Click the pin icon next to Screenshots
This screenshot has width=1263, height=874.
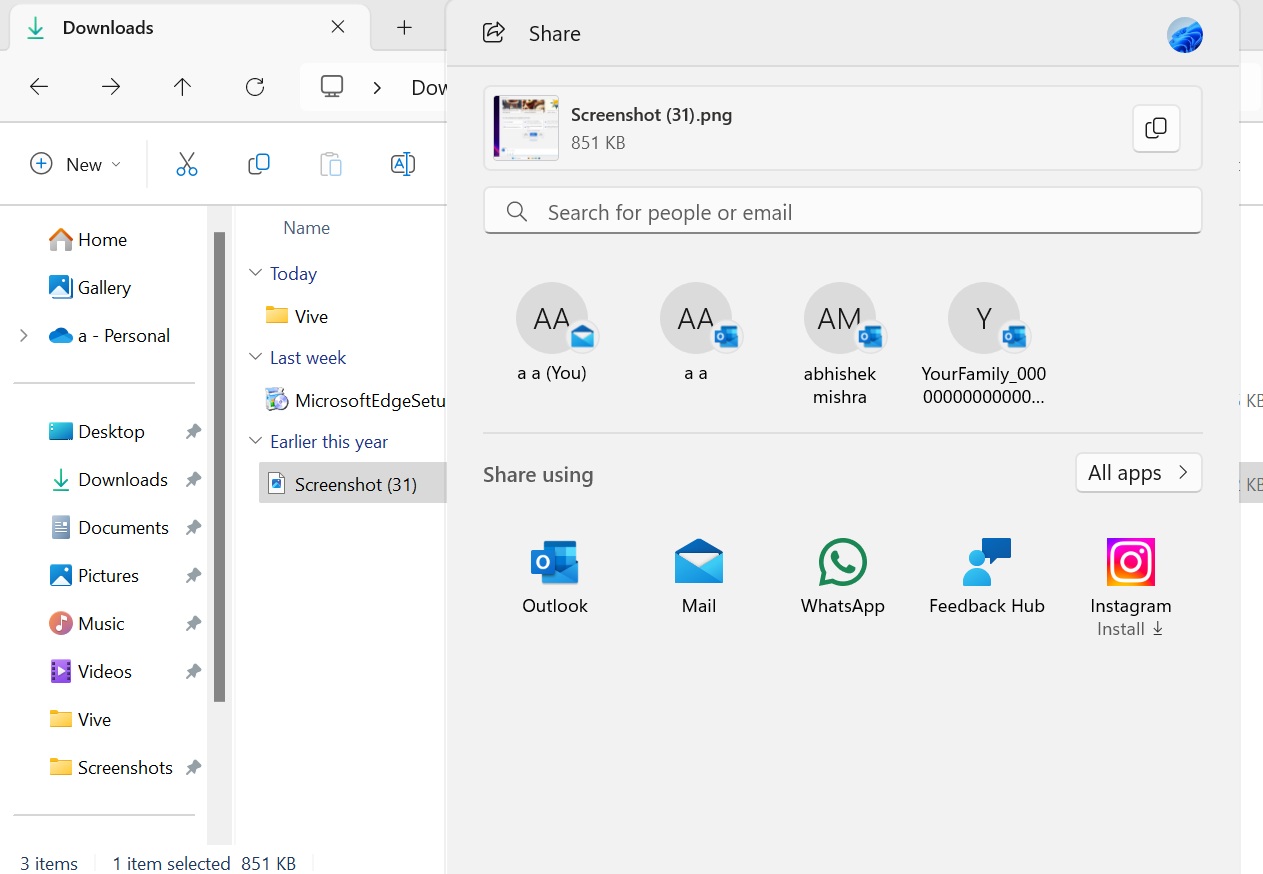click(193, 768)
